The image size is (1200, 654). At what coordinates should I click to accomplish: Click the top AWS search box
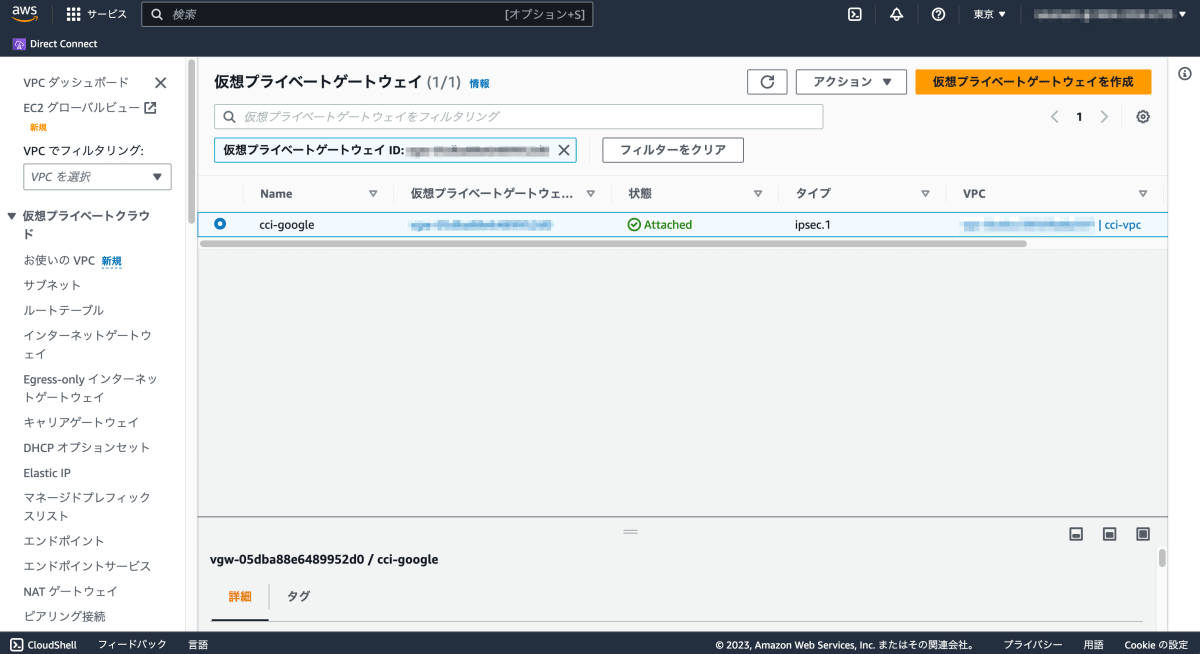[367, 14]
